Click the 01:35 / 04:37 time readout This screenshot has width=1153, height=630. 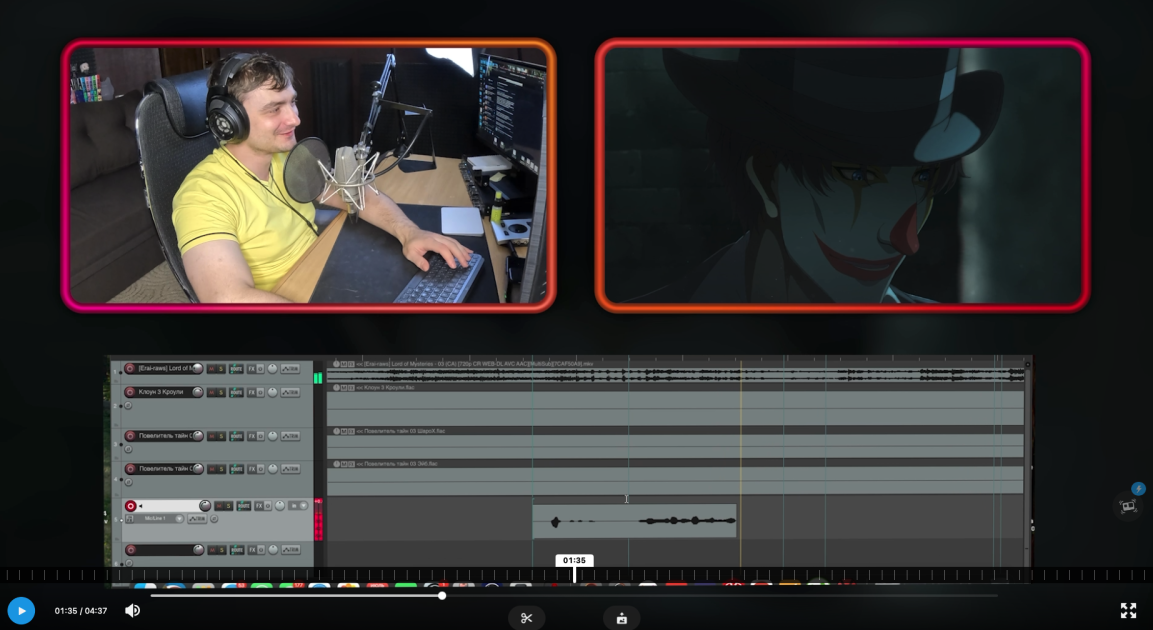(81, 611)
